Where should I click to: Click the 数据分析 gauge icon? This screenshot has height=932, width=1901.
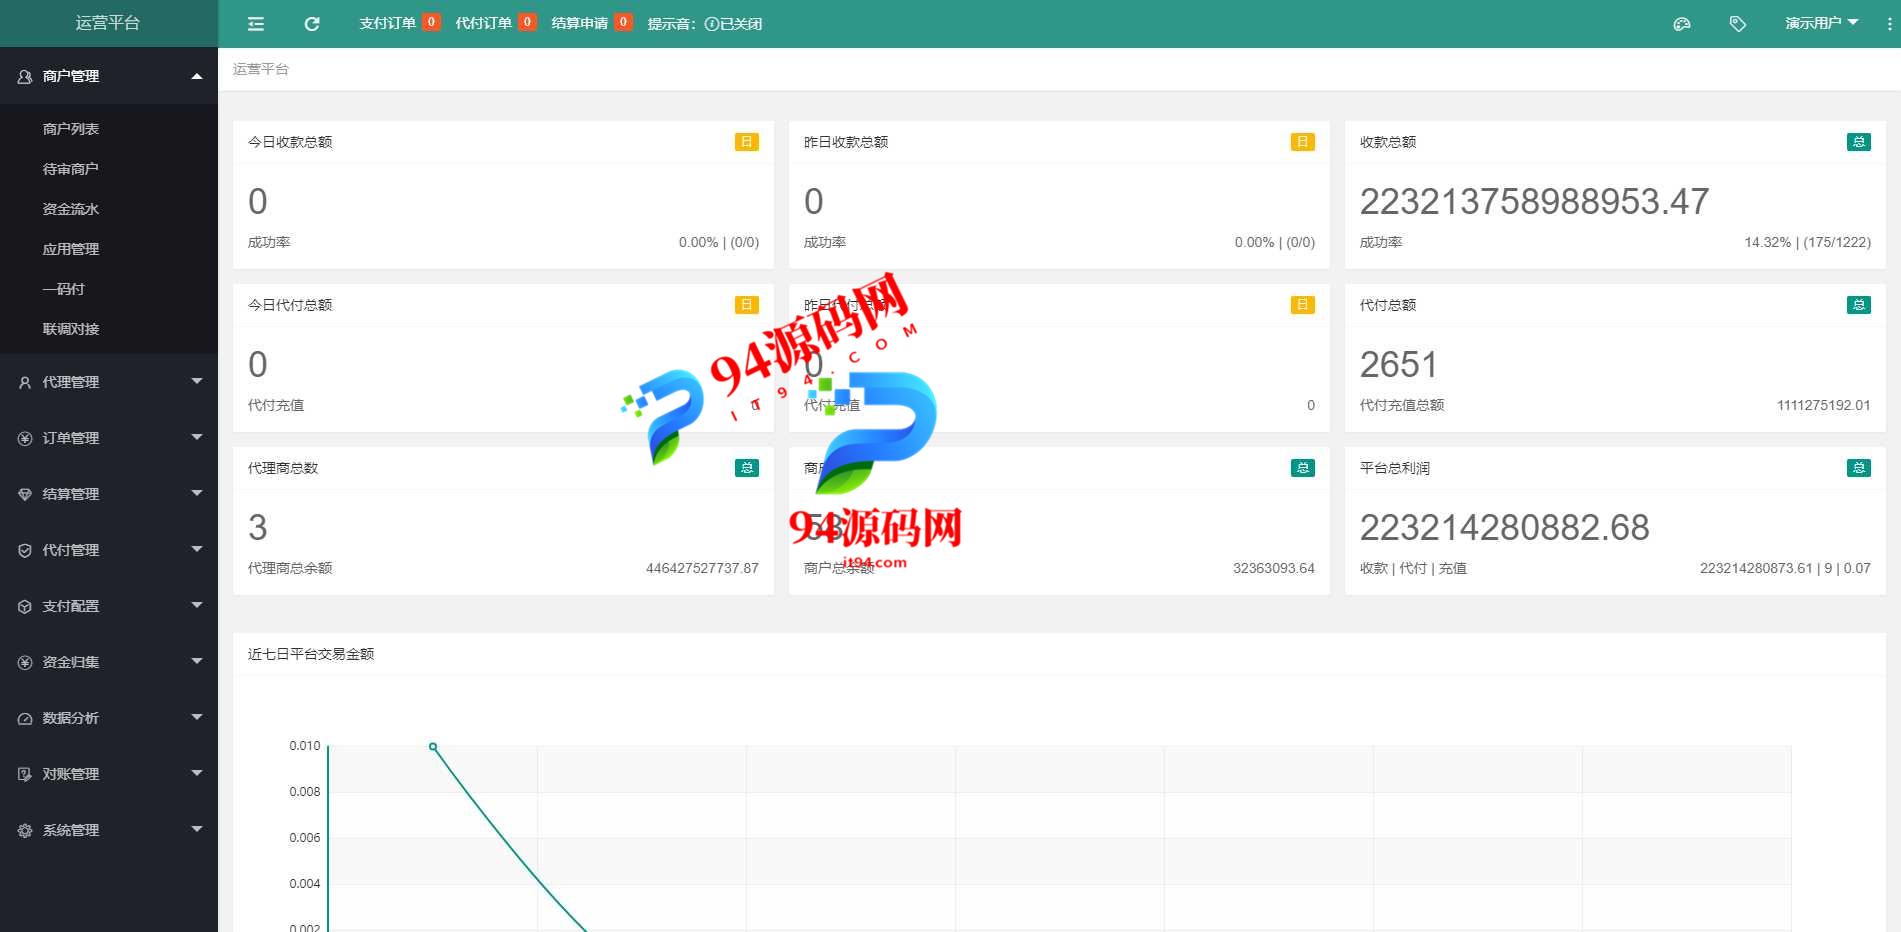pos(25,718)
